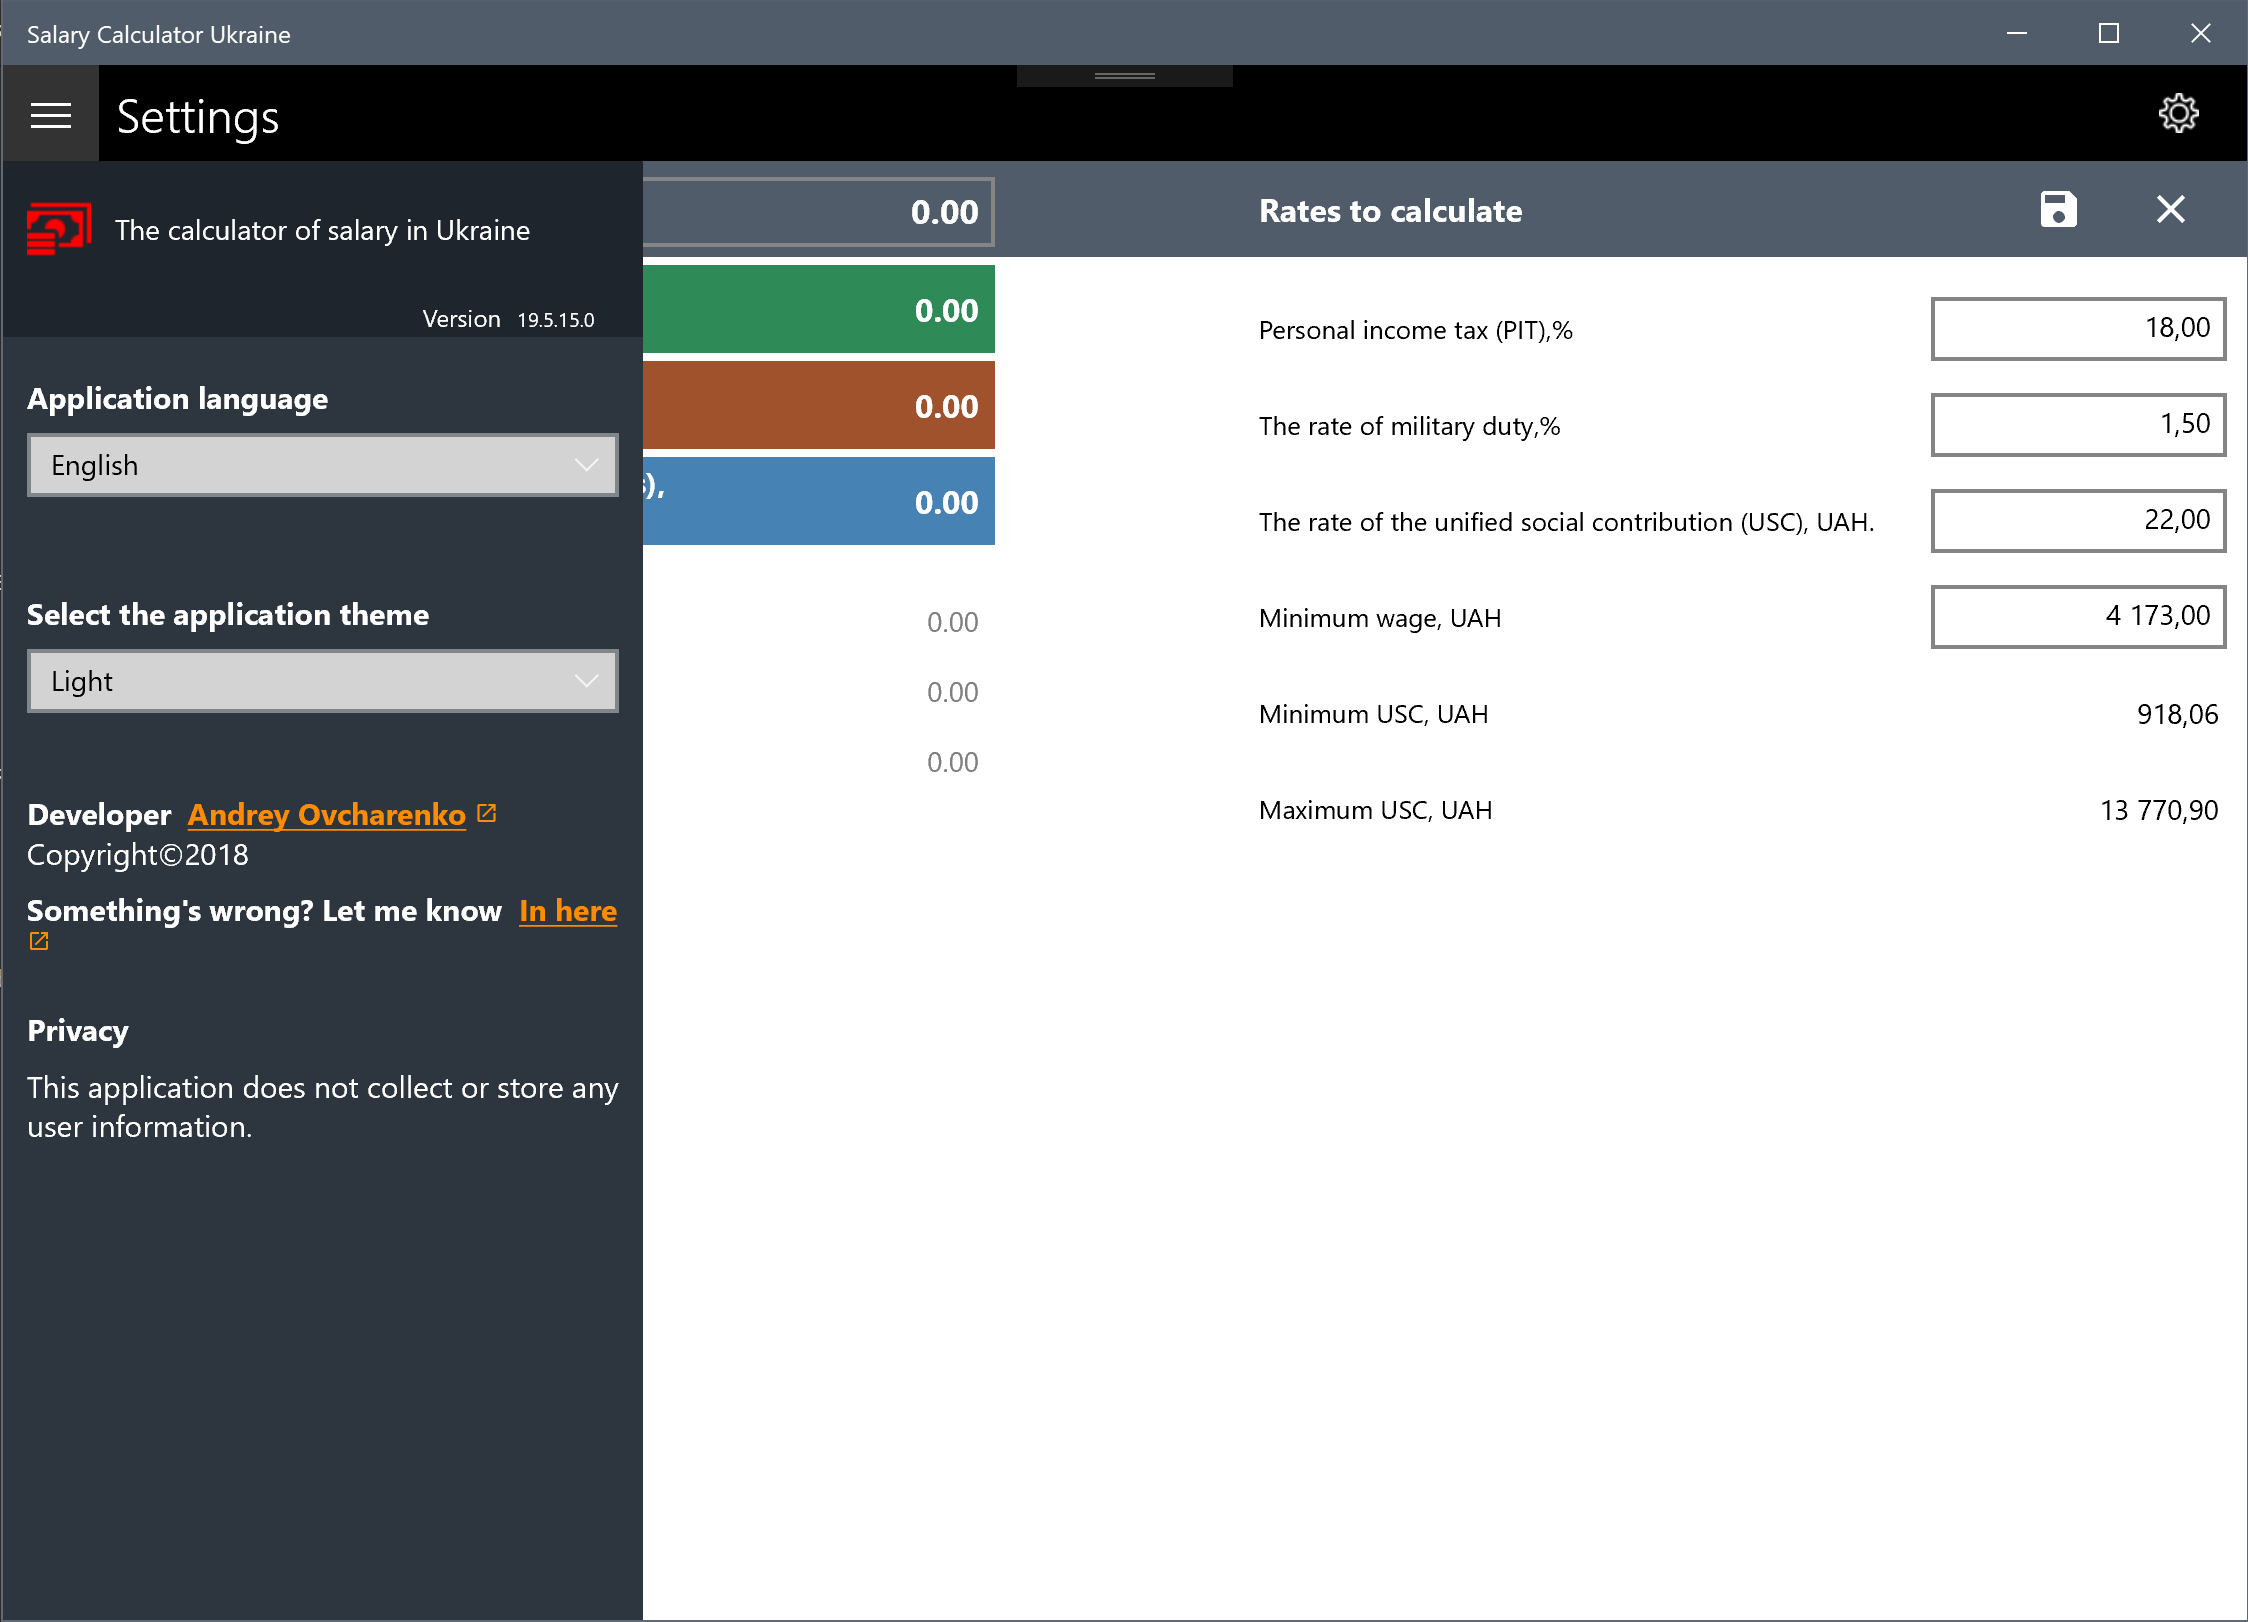Save rates with the floppy disk icon
Viewport: 2248px width, 1622px height.
(2058, 210)
